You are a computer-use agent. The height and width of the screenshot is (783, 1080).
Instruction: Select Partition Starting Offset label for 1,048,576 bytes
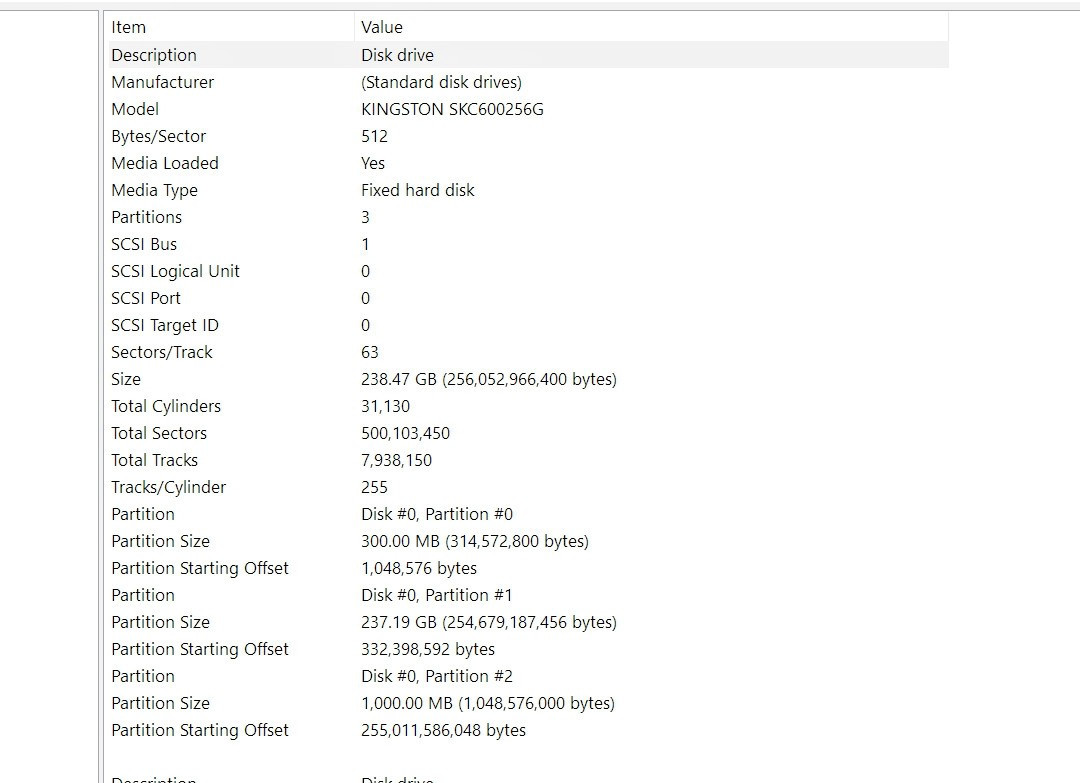click(200, 568)
